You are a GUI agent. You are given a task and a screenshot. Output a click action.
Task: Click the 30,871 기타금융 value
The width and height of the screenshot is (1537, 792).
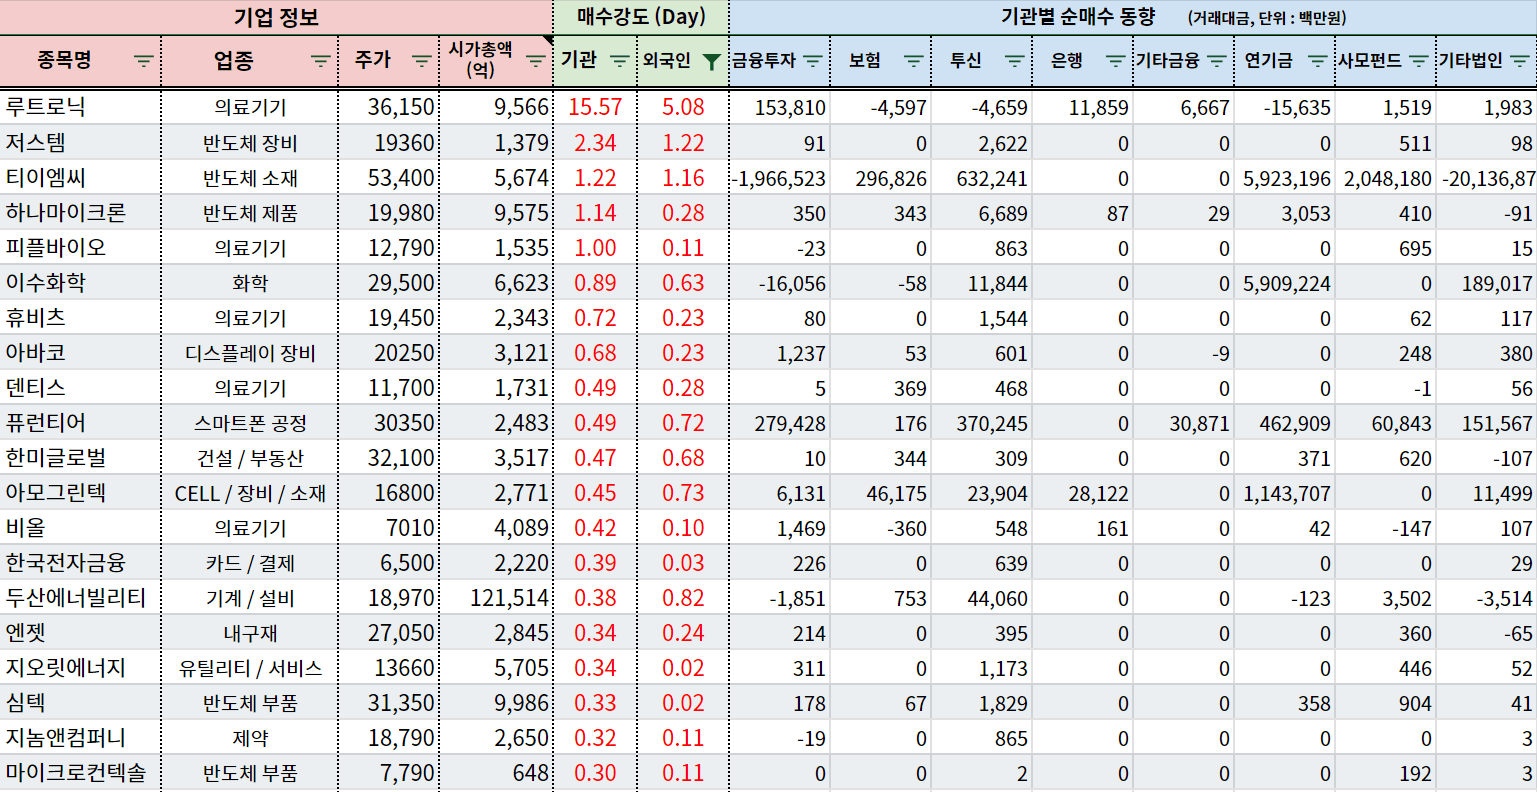coord(1199,423)
